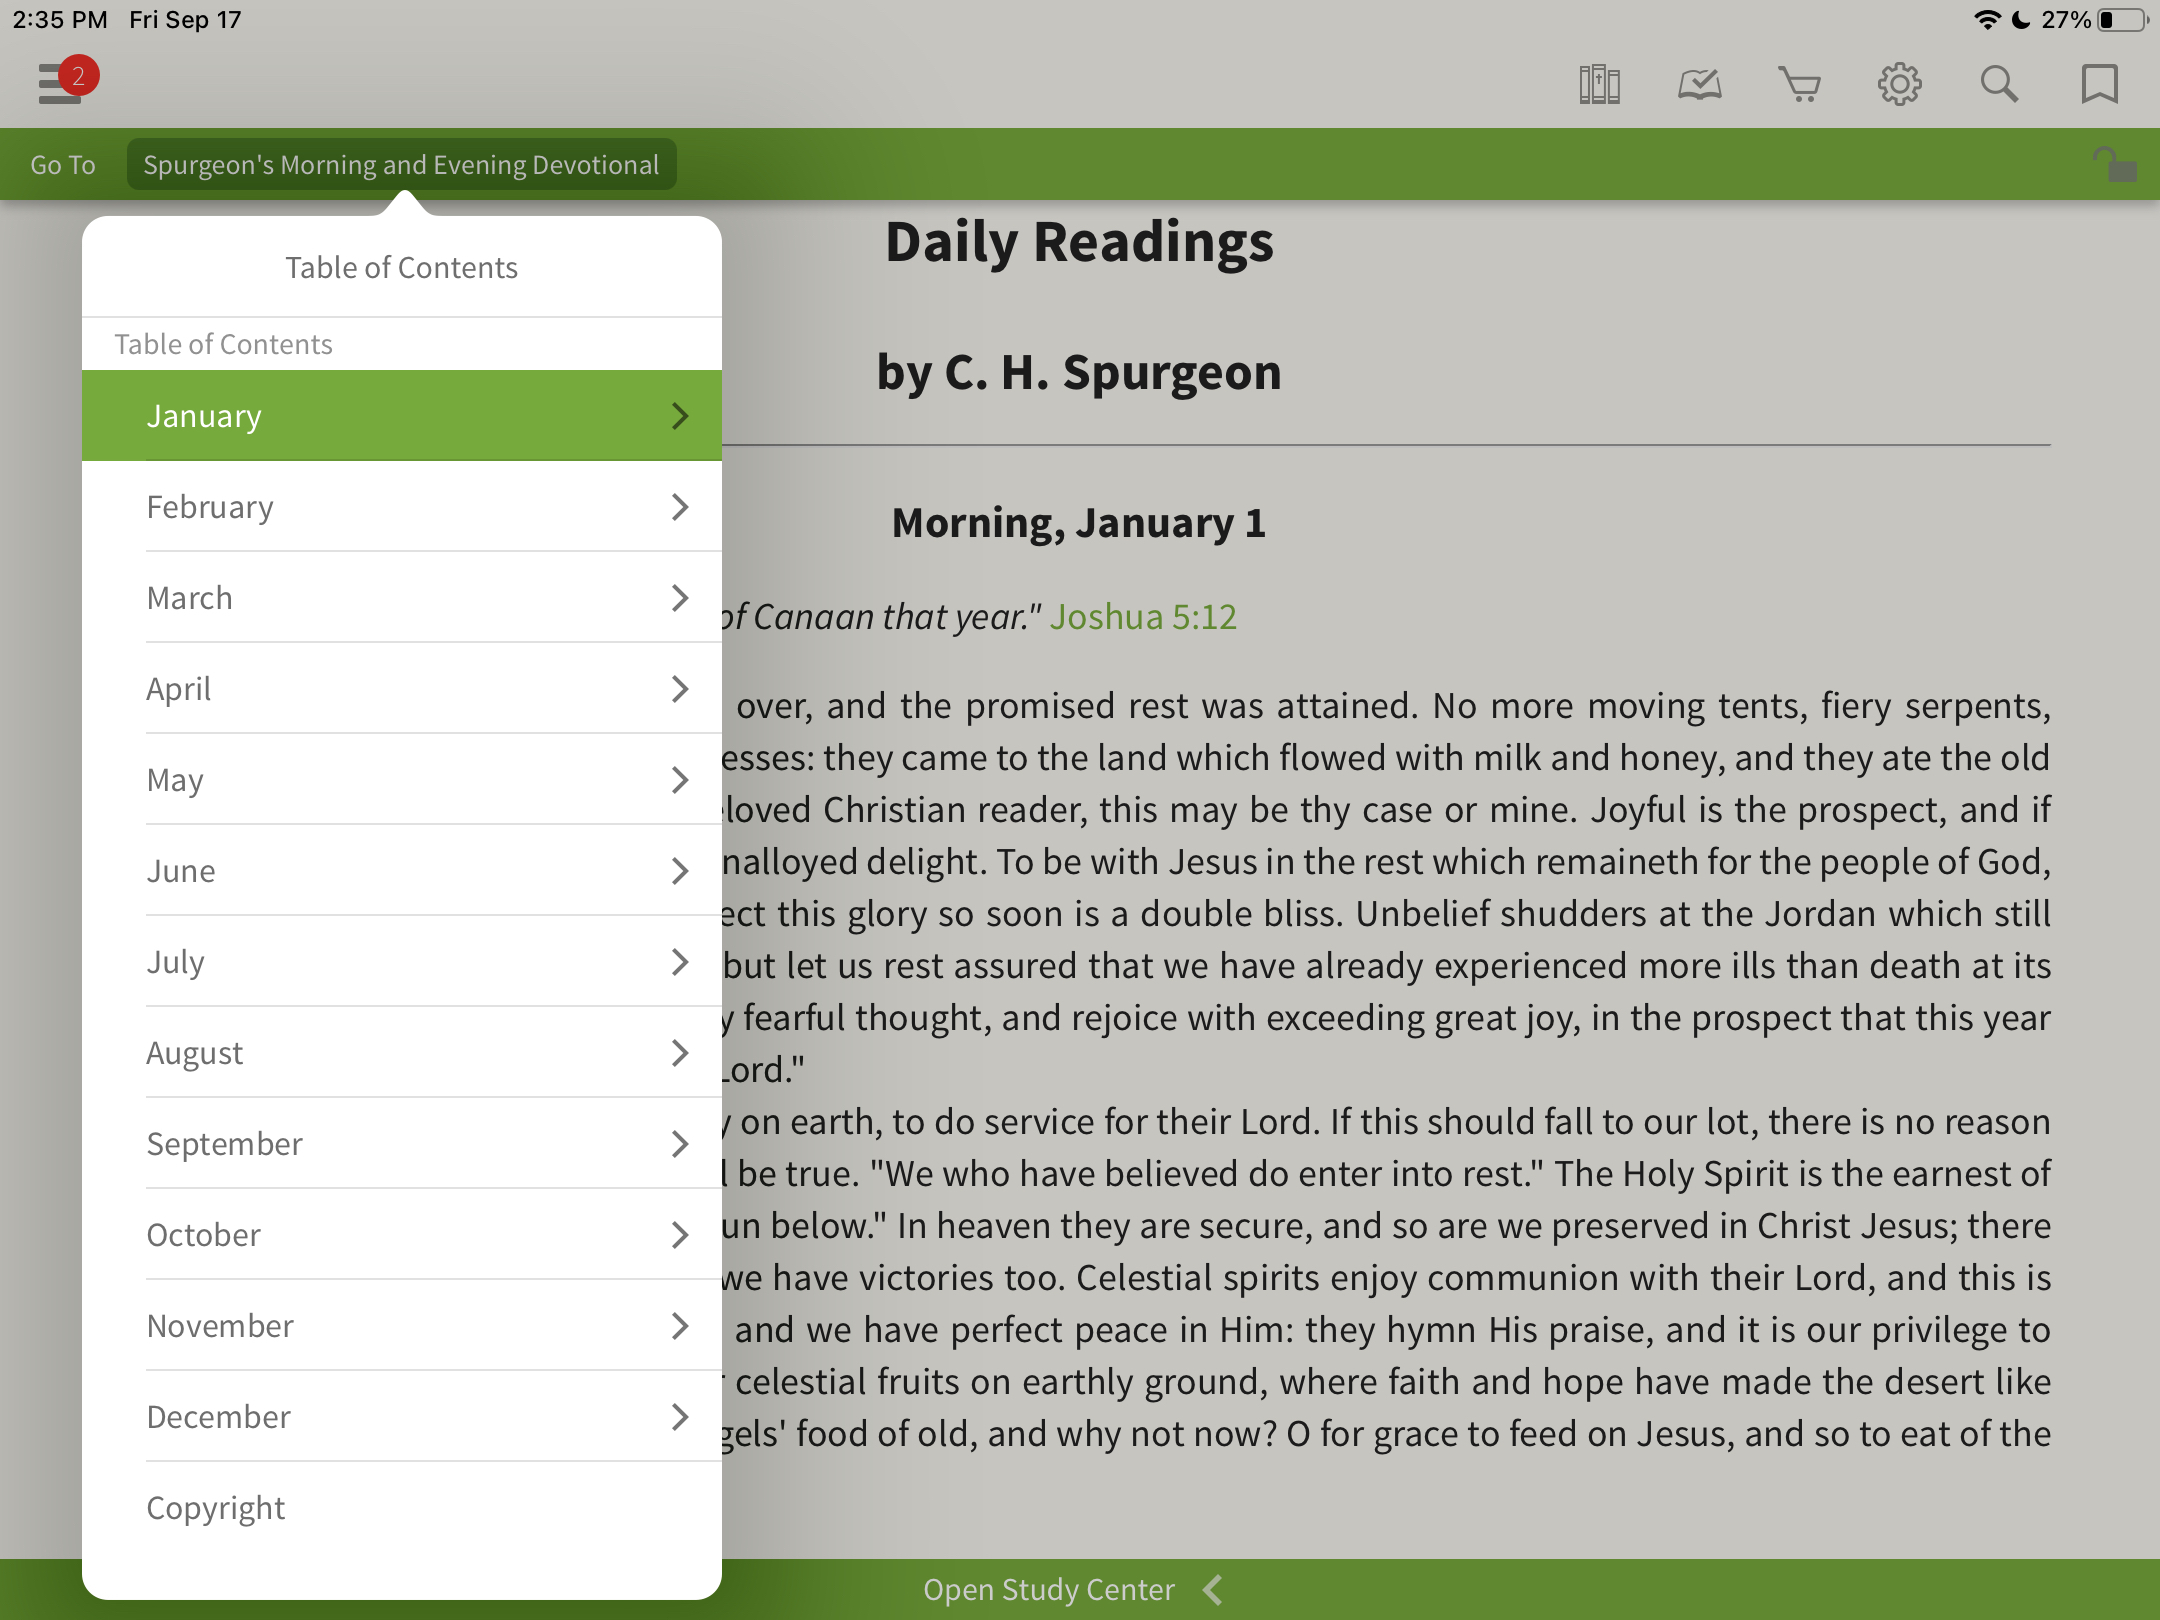Screen dimensions: 2160x1620
Task: Toggle the sync lock icon
Action: [2115, 164]
